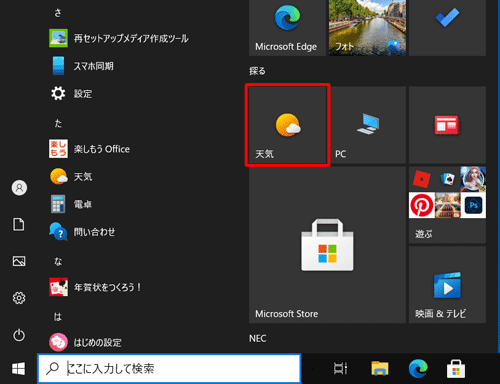Click the NEC tile group heading

(x=258, y=338)
